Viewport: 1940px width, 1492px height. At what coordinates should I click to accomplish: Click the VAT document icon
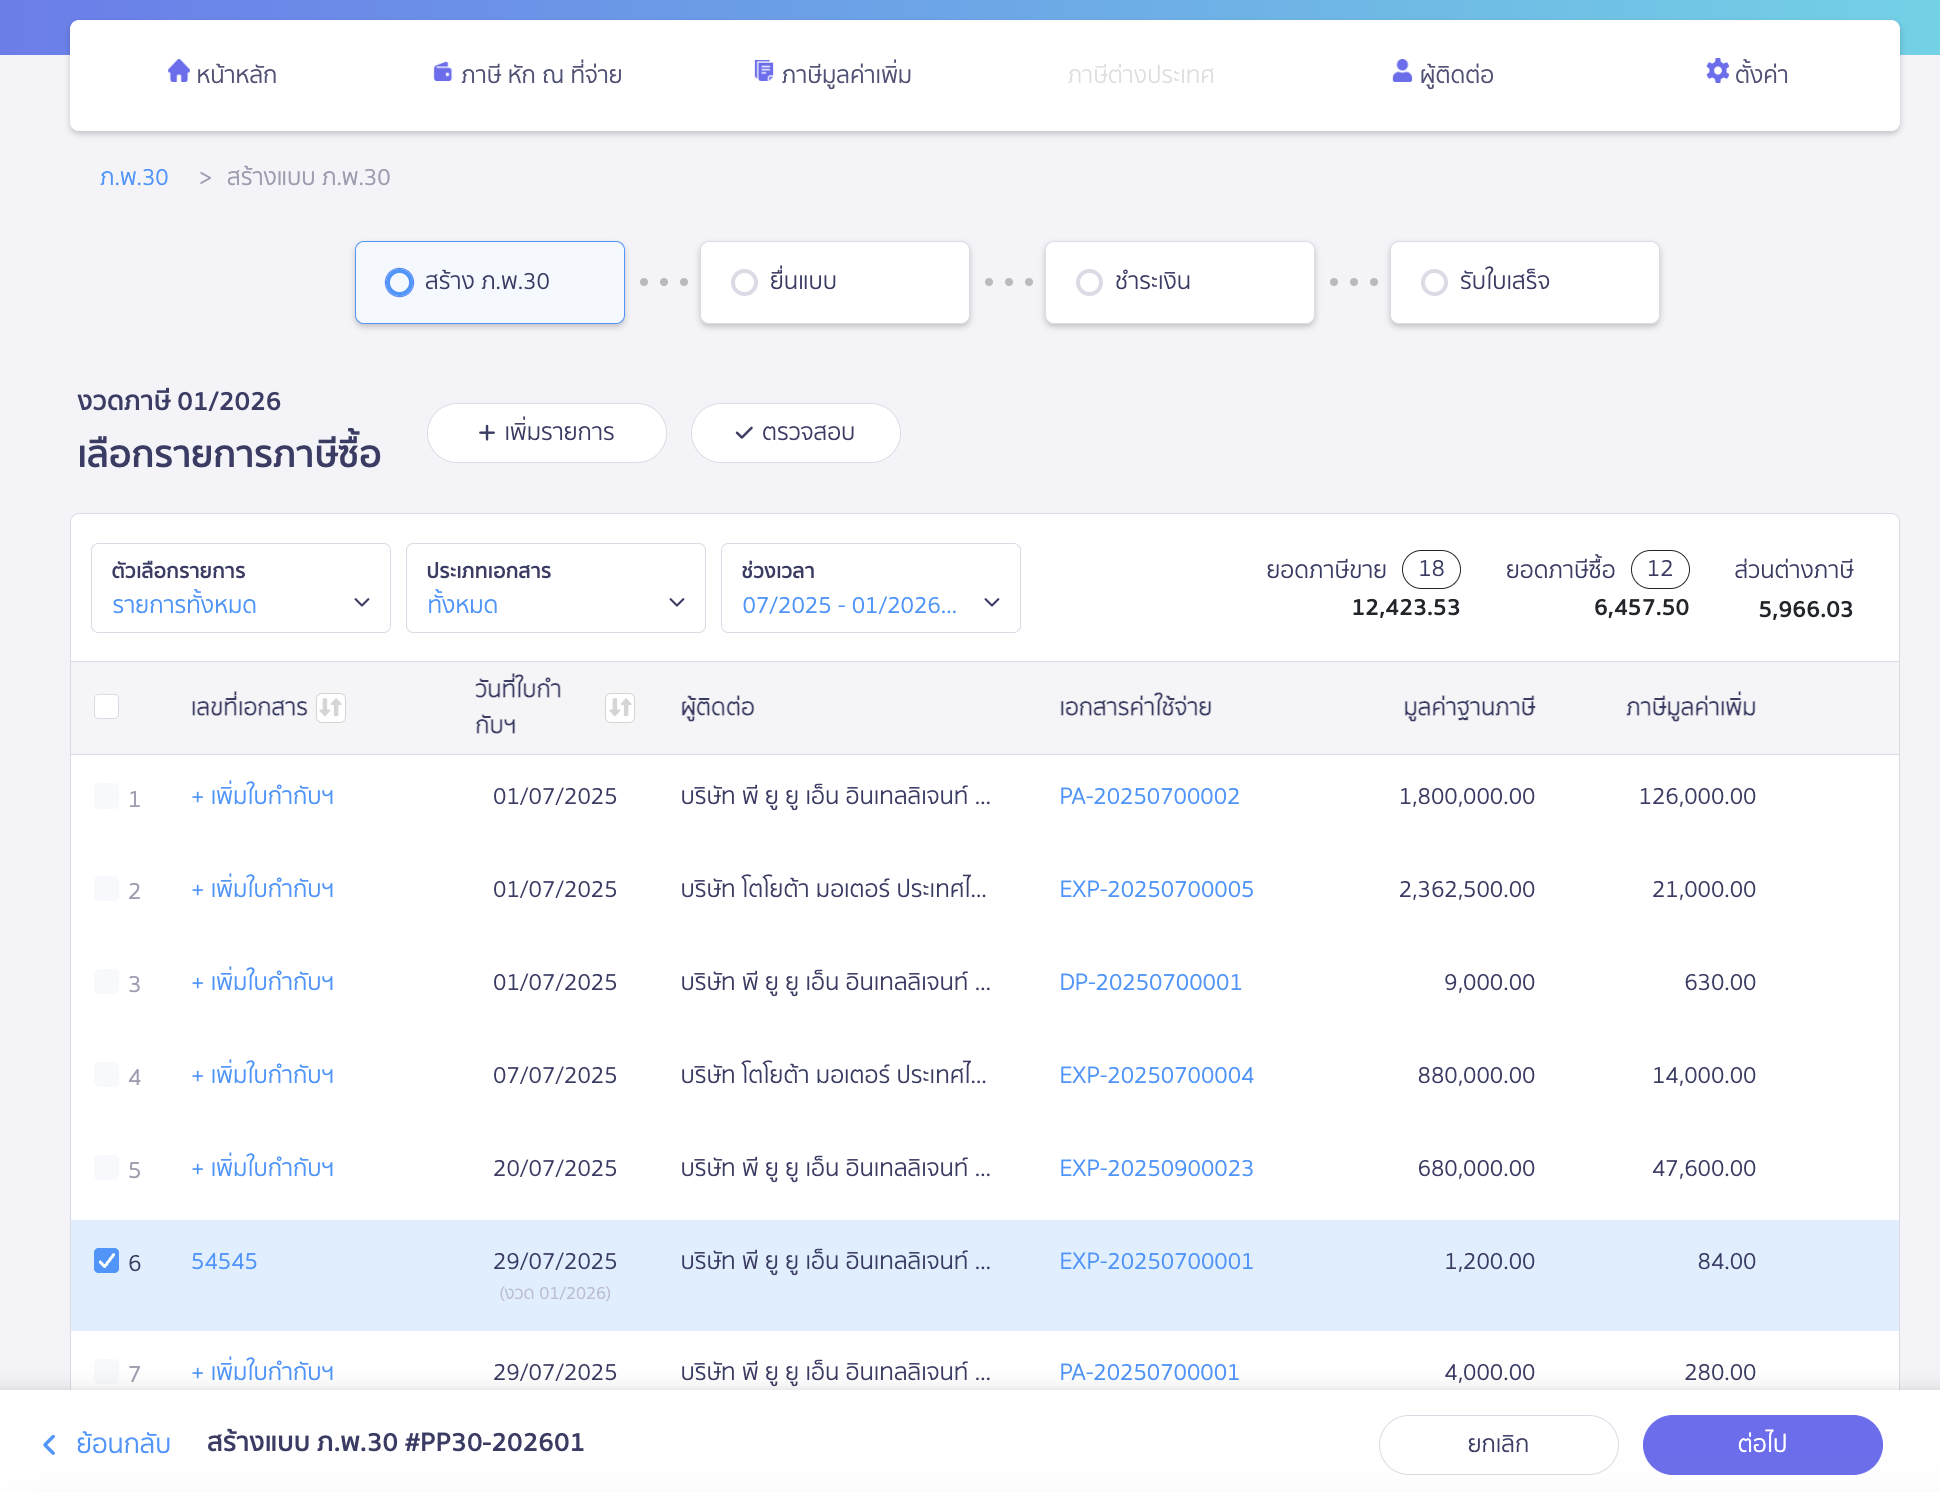[763, 71]
